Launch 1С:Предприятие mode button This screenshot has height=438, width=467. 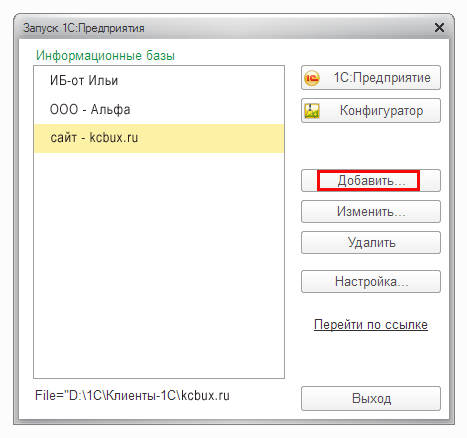(x=371, y=78)
